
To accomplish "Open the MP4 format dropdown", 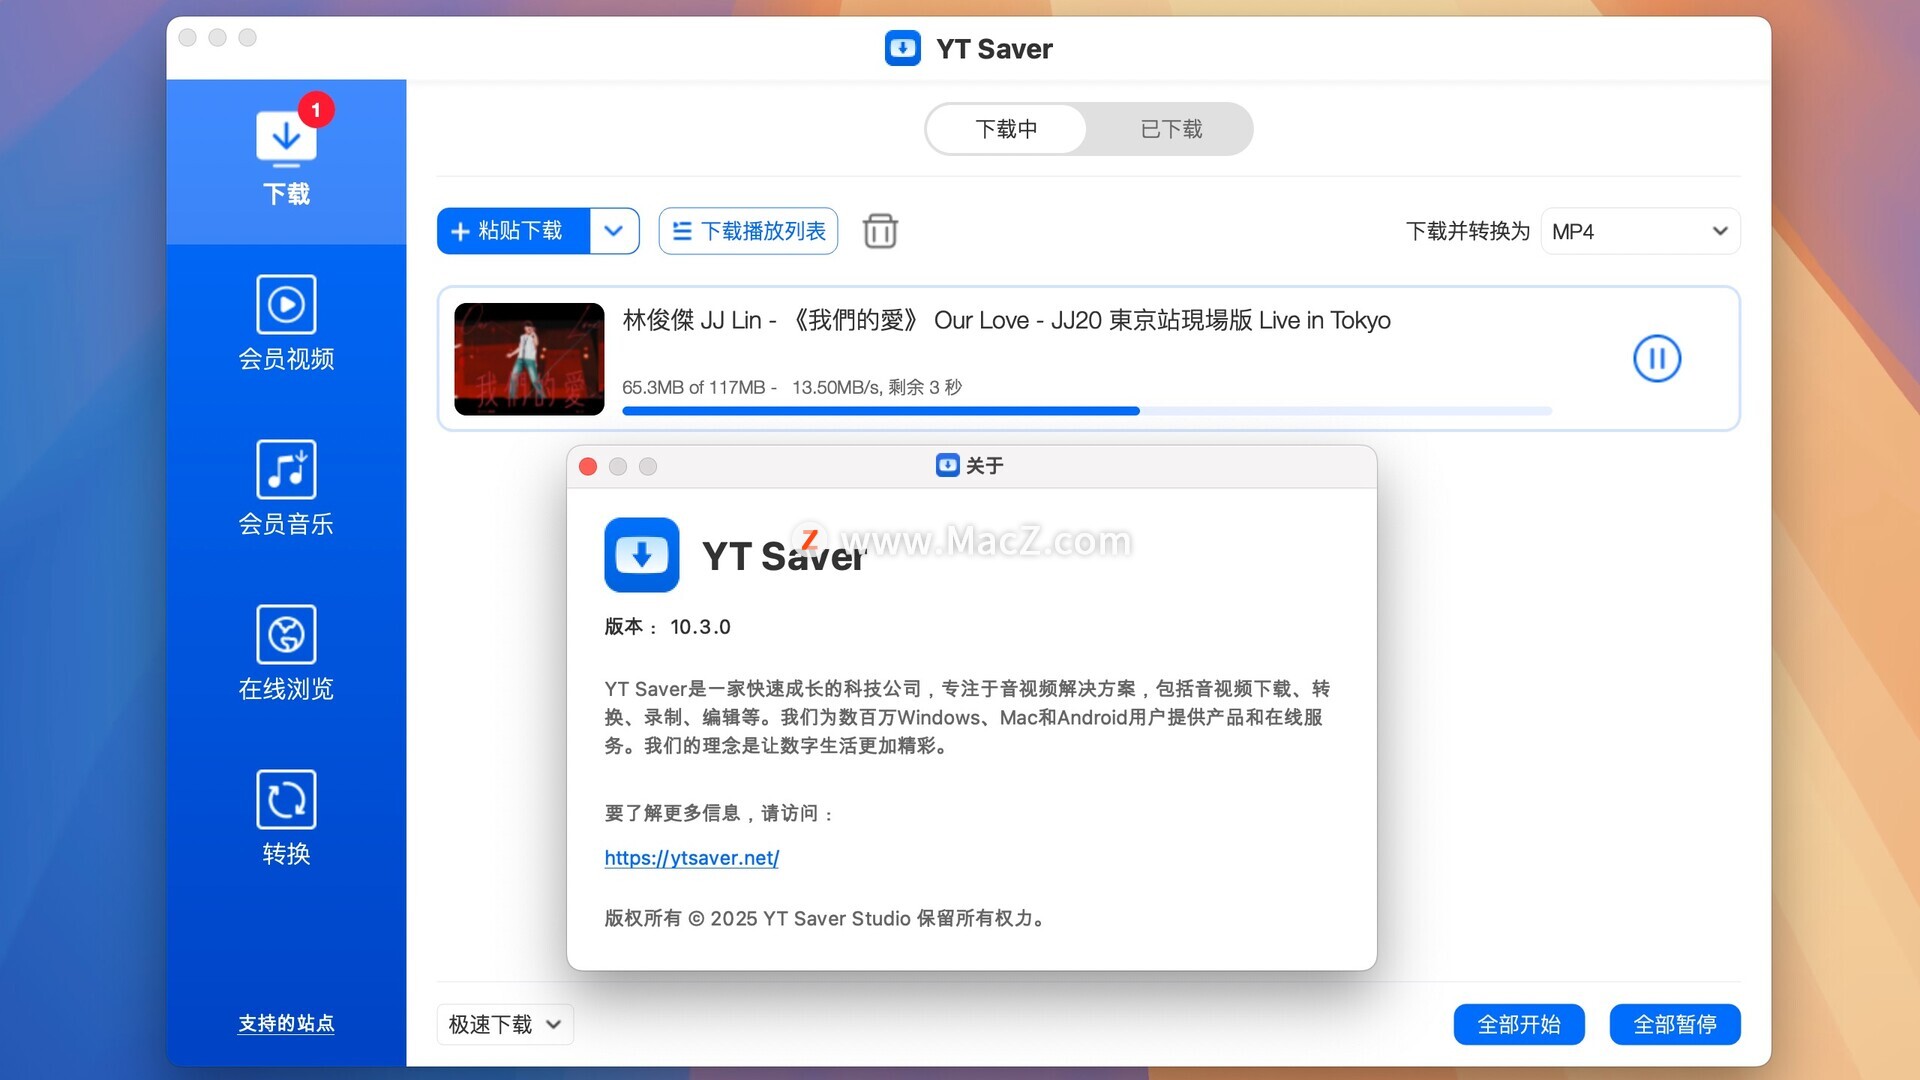I will [1640, 231].
